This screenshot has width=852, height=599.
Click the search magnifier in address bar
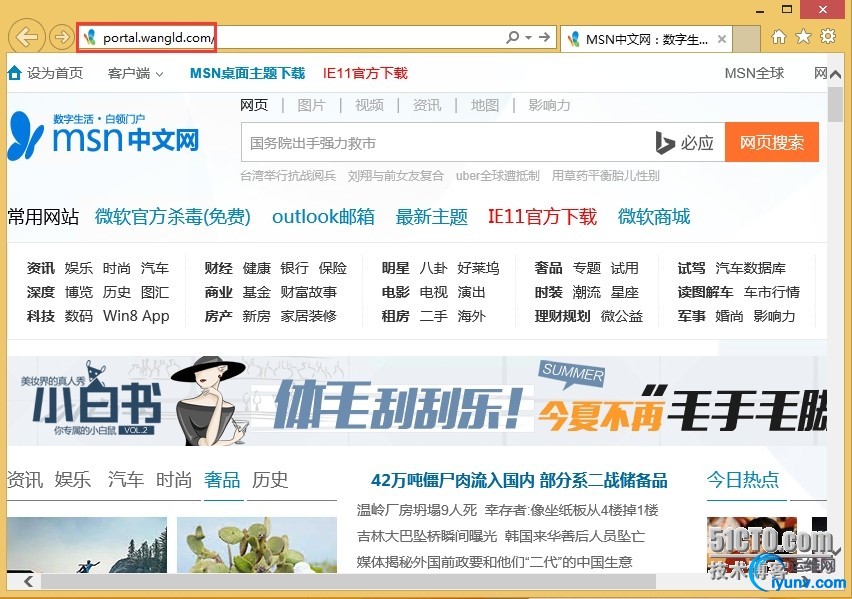coord(512,38)
